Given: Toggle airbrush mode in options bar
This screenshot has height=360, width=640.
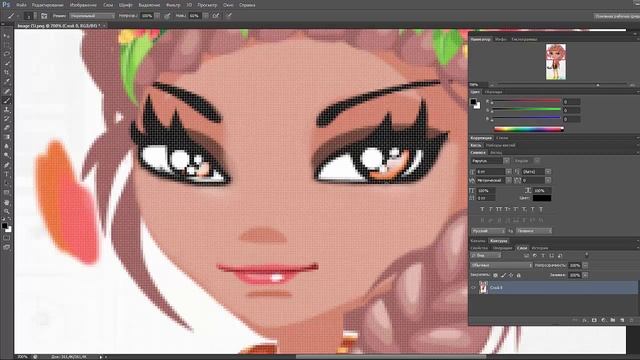Looking at the screenshot, I should [216, 16].
